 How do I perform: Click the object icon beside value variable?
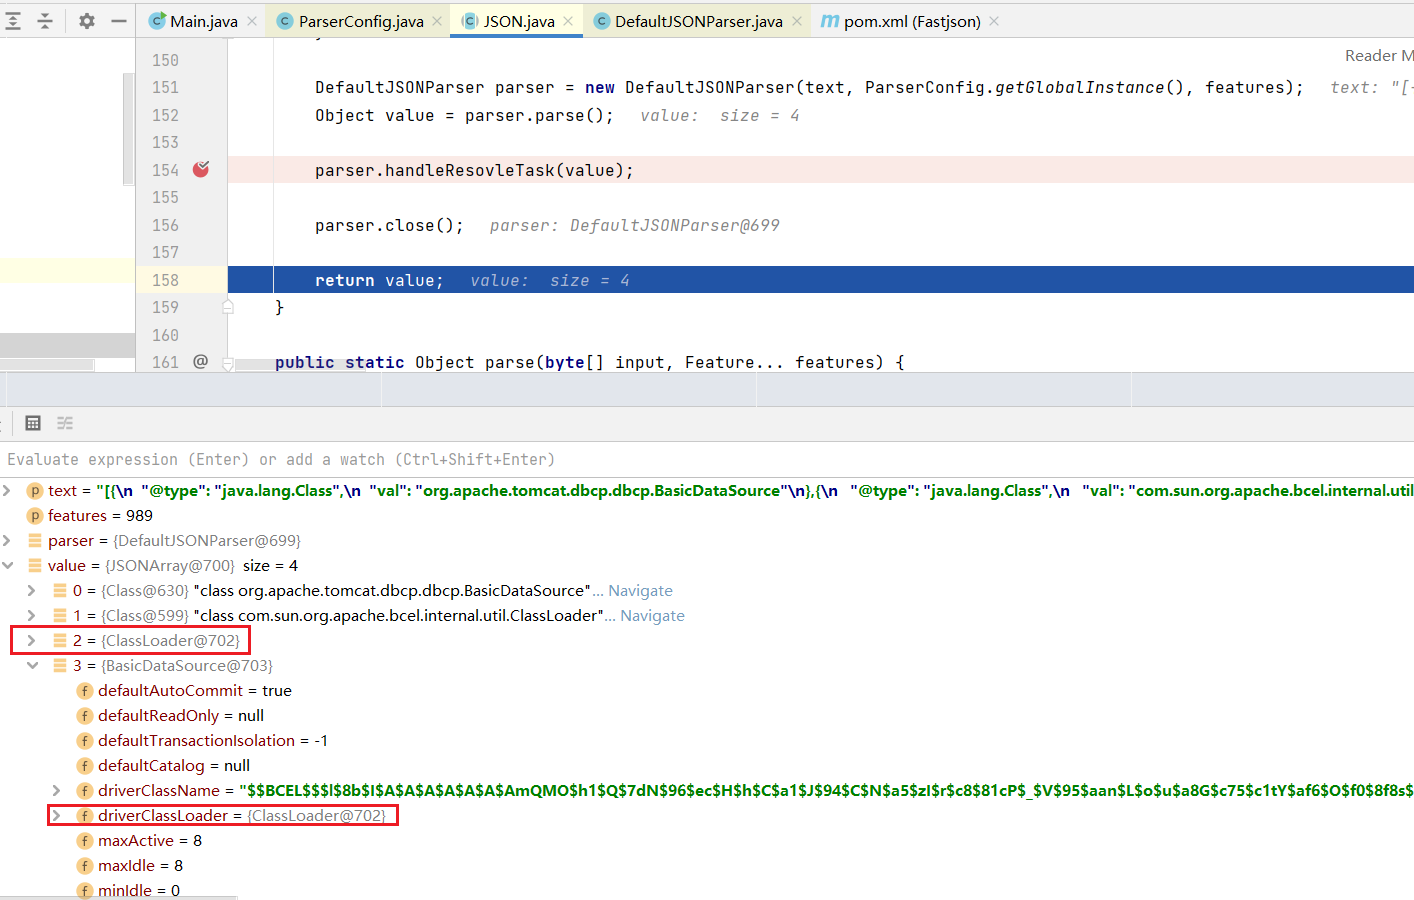pyautogui.click(x=35, y=565)
